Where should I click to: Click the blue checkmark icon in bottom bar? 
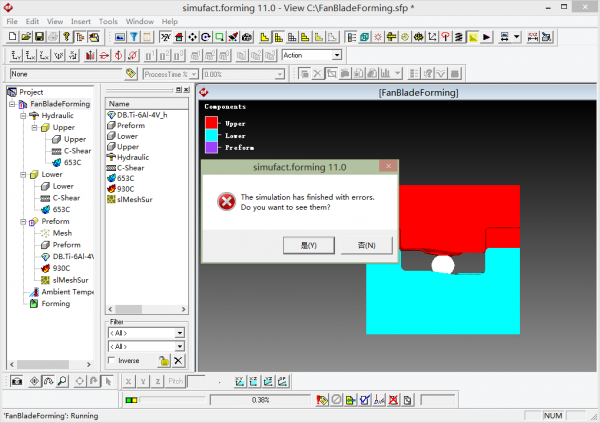365,400
